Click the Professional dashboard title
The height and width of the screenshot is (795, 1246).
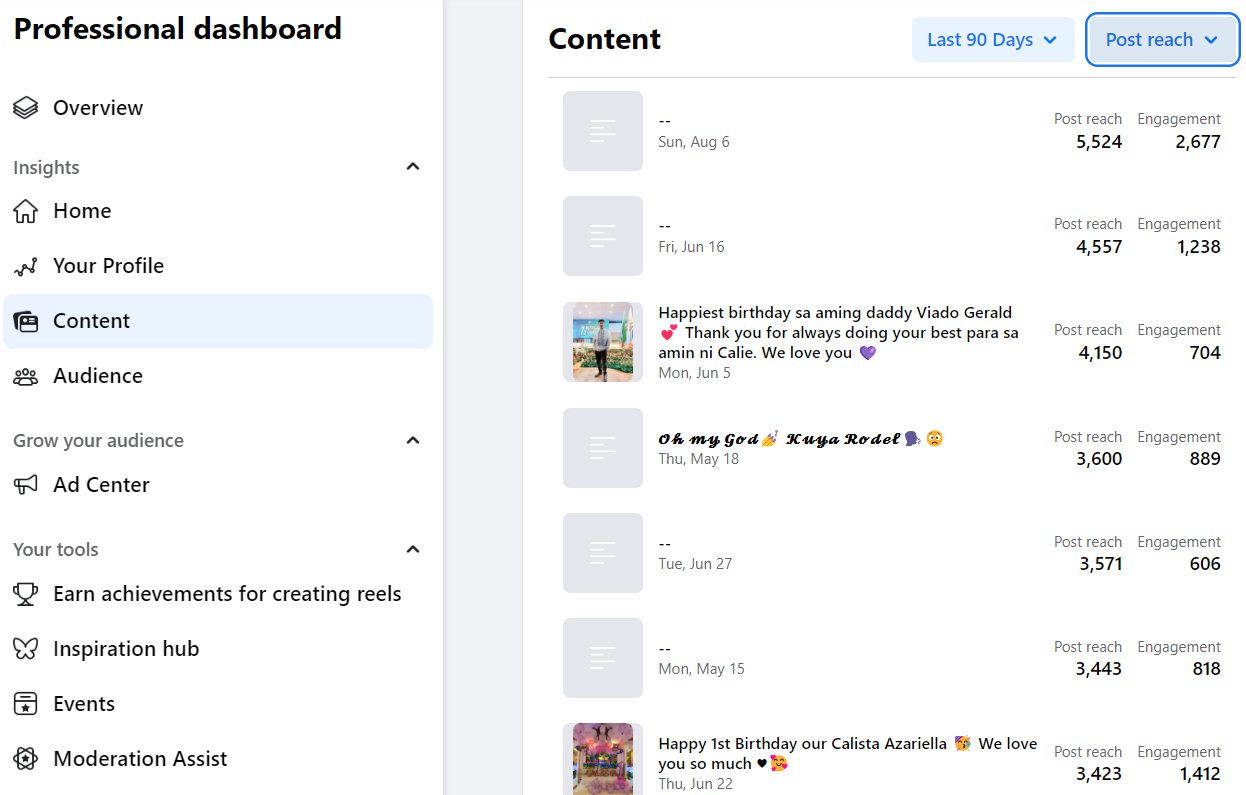(178, 29)
